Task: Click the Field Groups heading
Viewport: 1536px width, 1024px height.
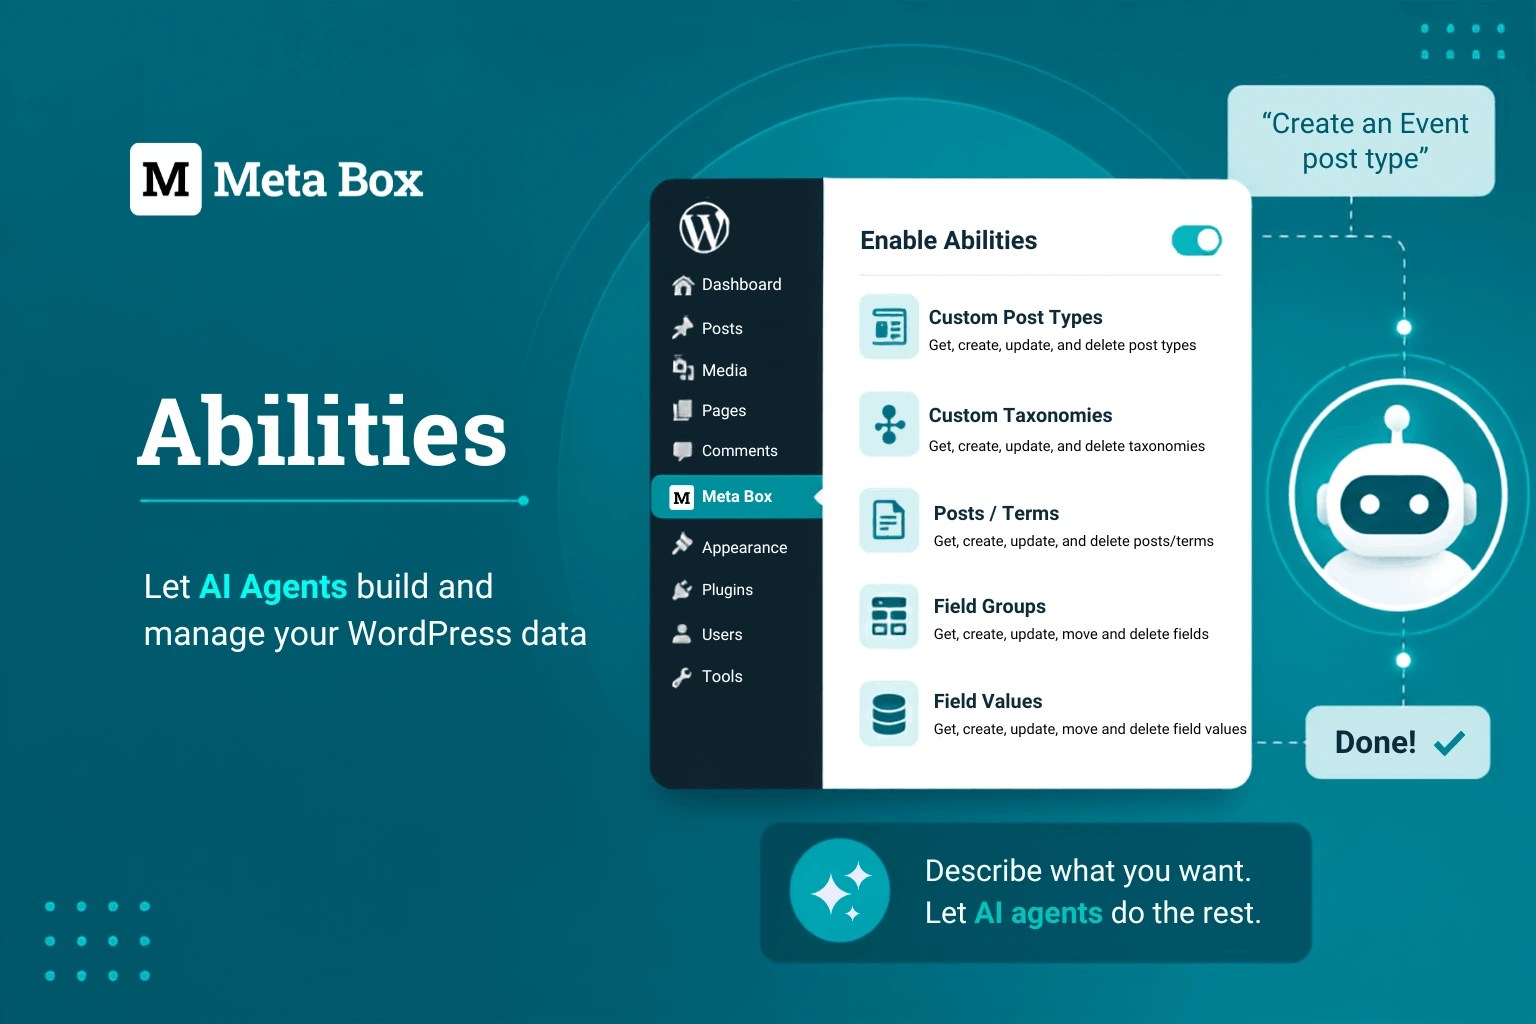Action: [x=989, y=607]
